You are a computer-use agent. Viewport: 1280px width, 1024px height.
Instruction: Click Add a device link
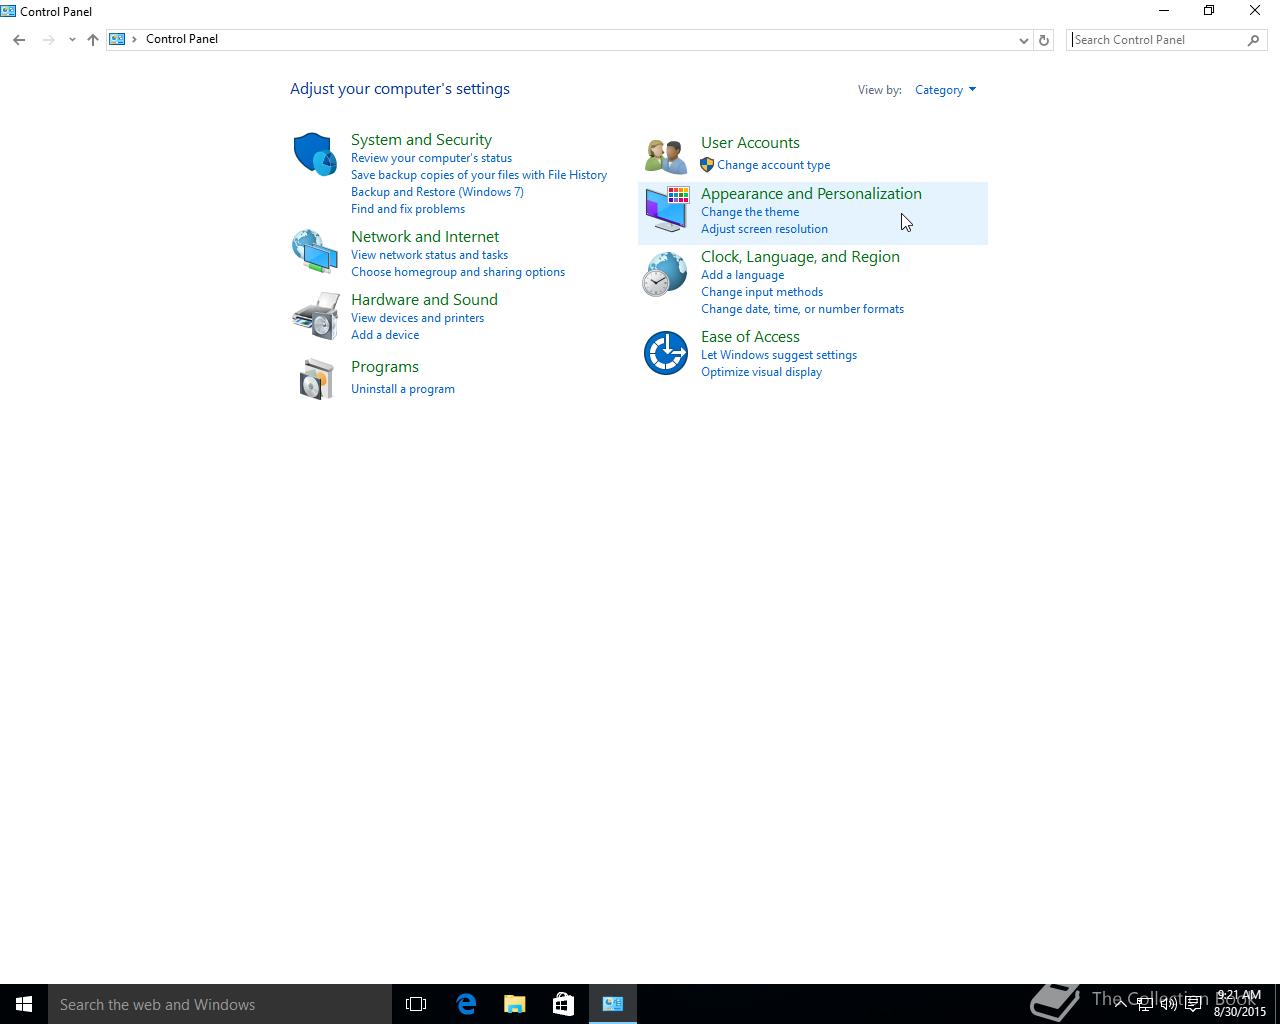click(385, 335)
